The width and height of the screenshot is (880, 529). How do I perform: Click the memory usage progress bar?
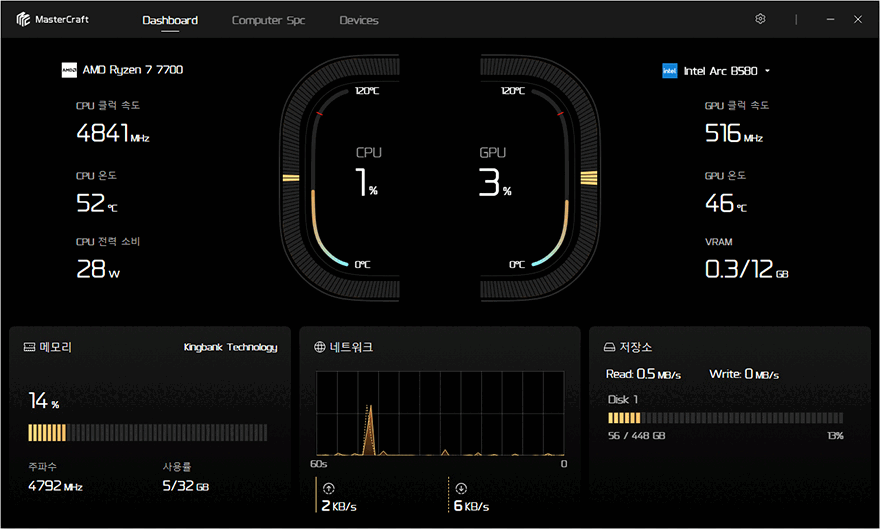[148, 433]
